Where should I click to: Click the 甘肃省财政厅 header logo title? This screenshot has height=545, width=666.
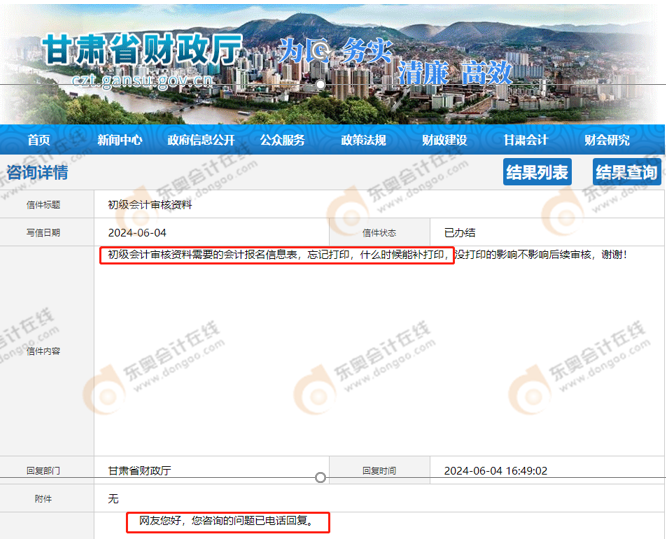(143, 50)
